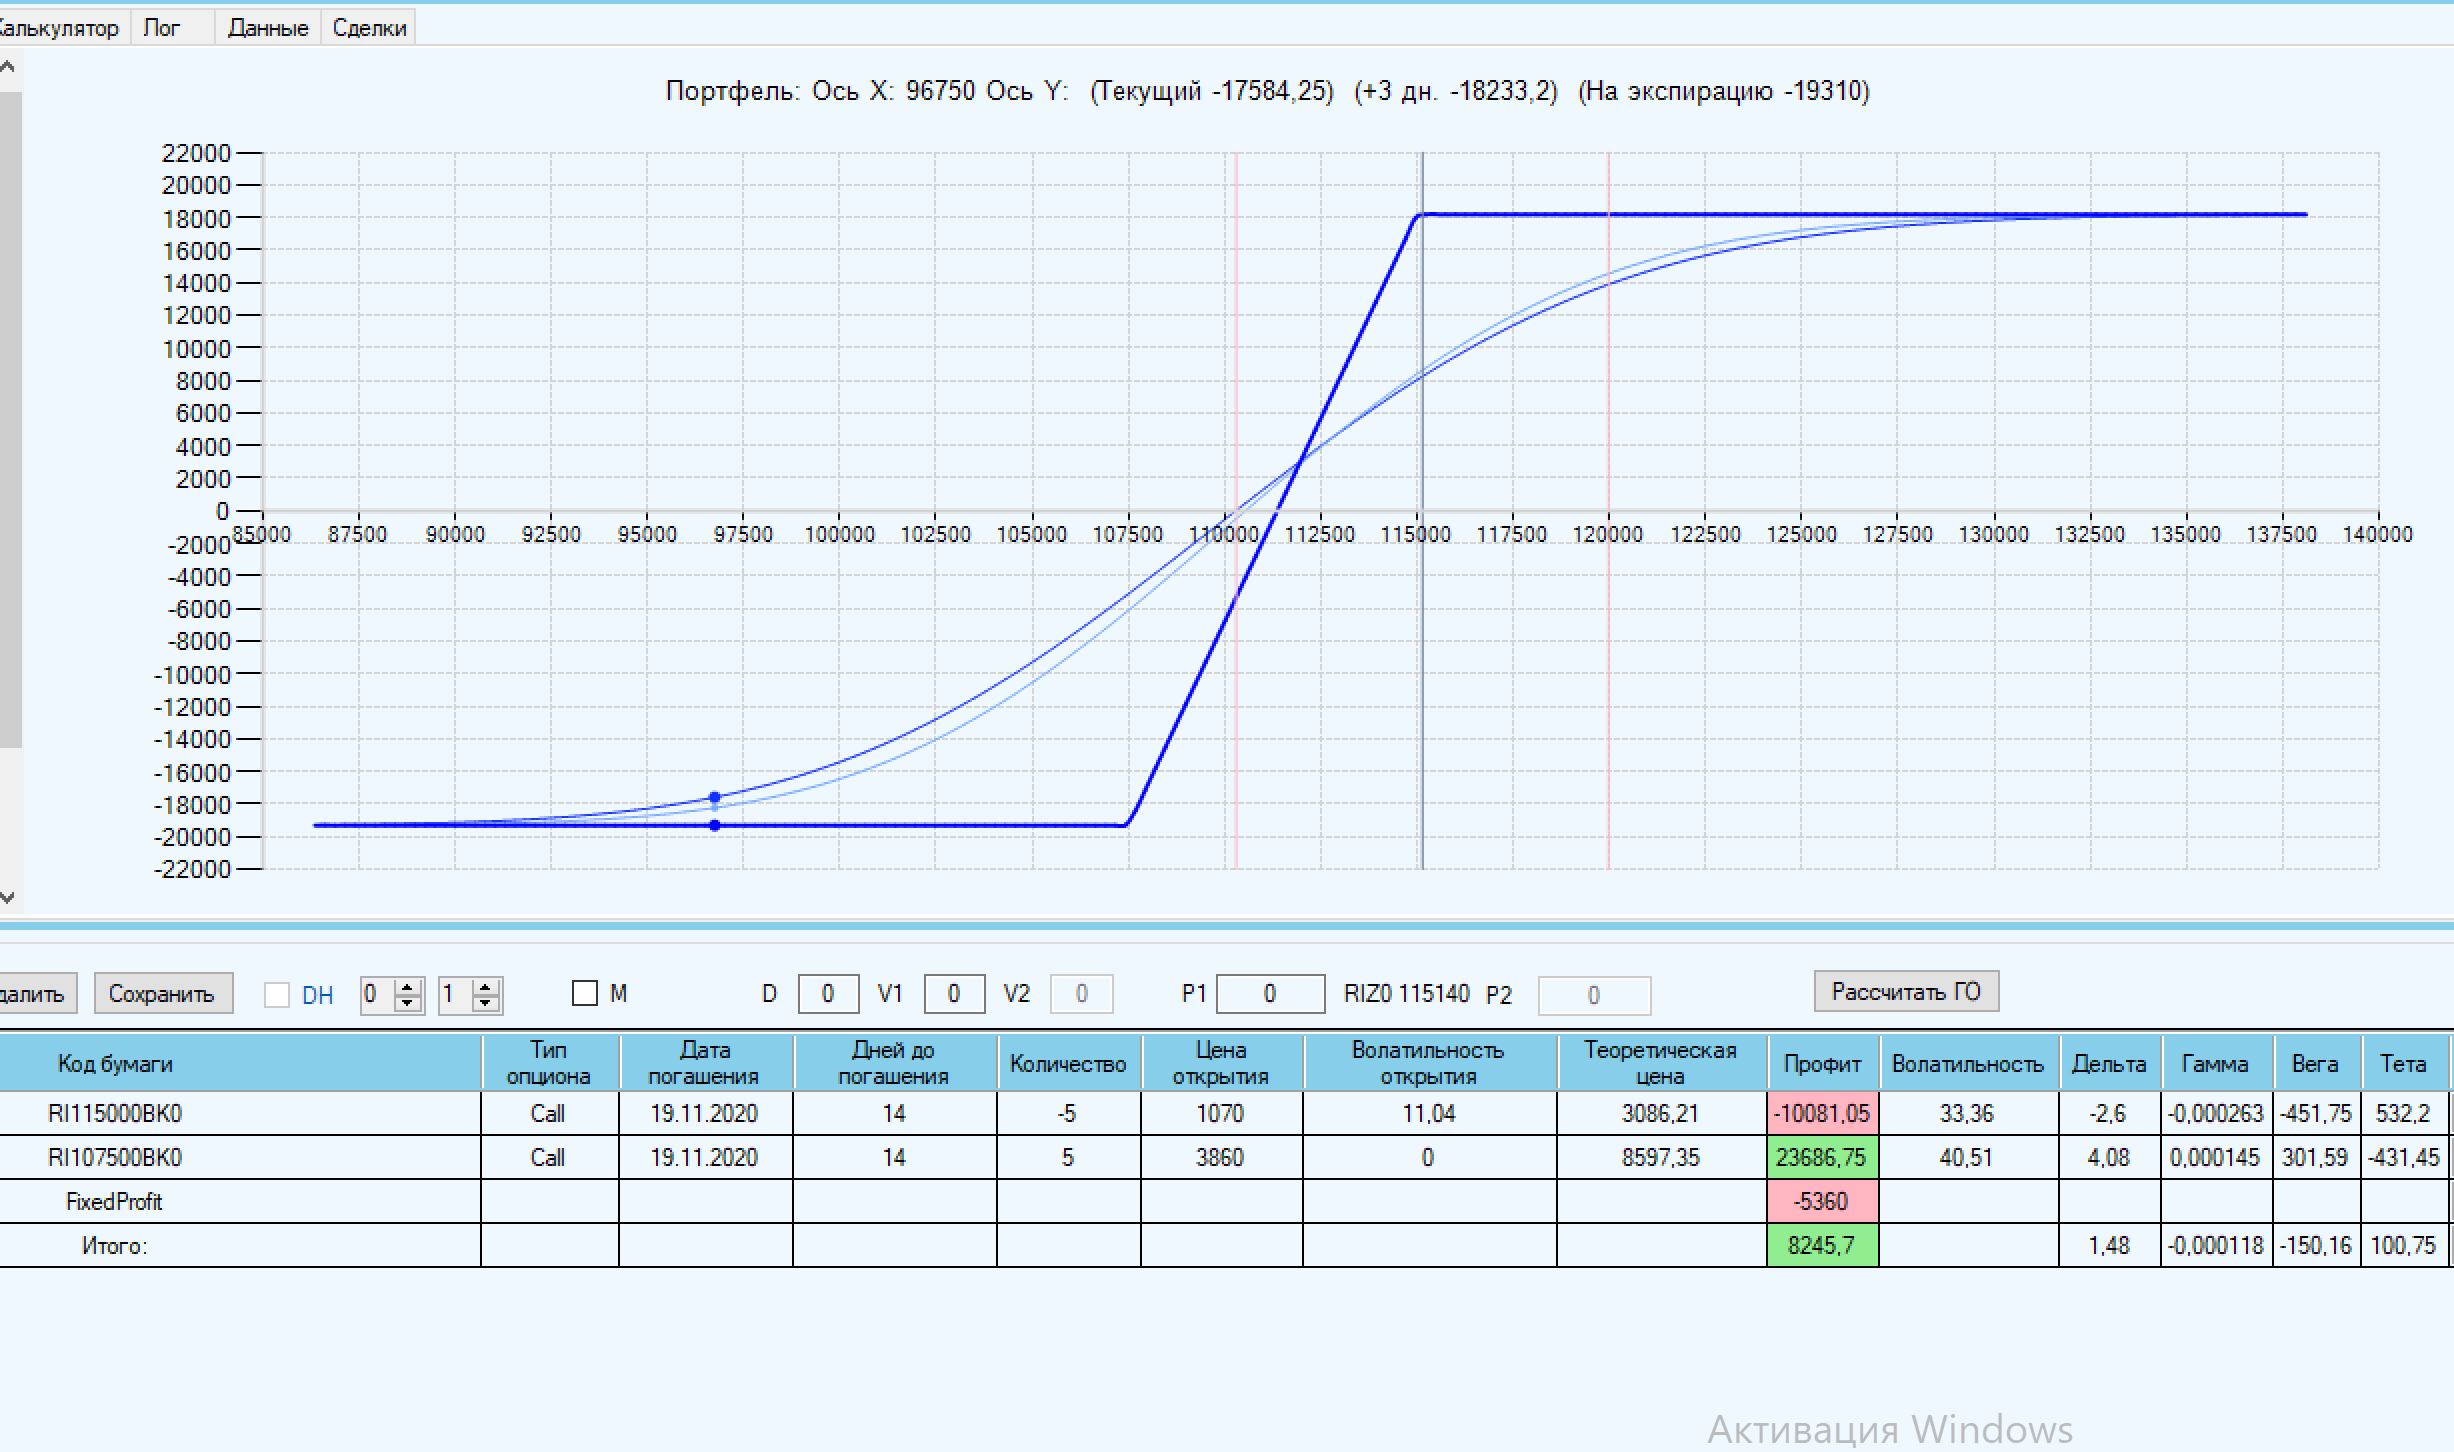The width and height of the screenshot is (2454, 1452).
Task: Click the current-value marker dot on the curve
Action: (714, 798)
